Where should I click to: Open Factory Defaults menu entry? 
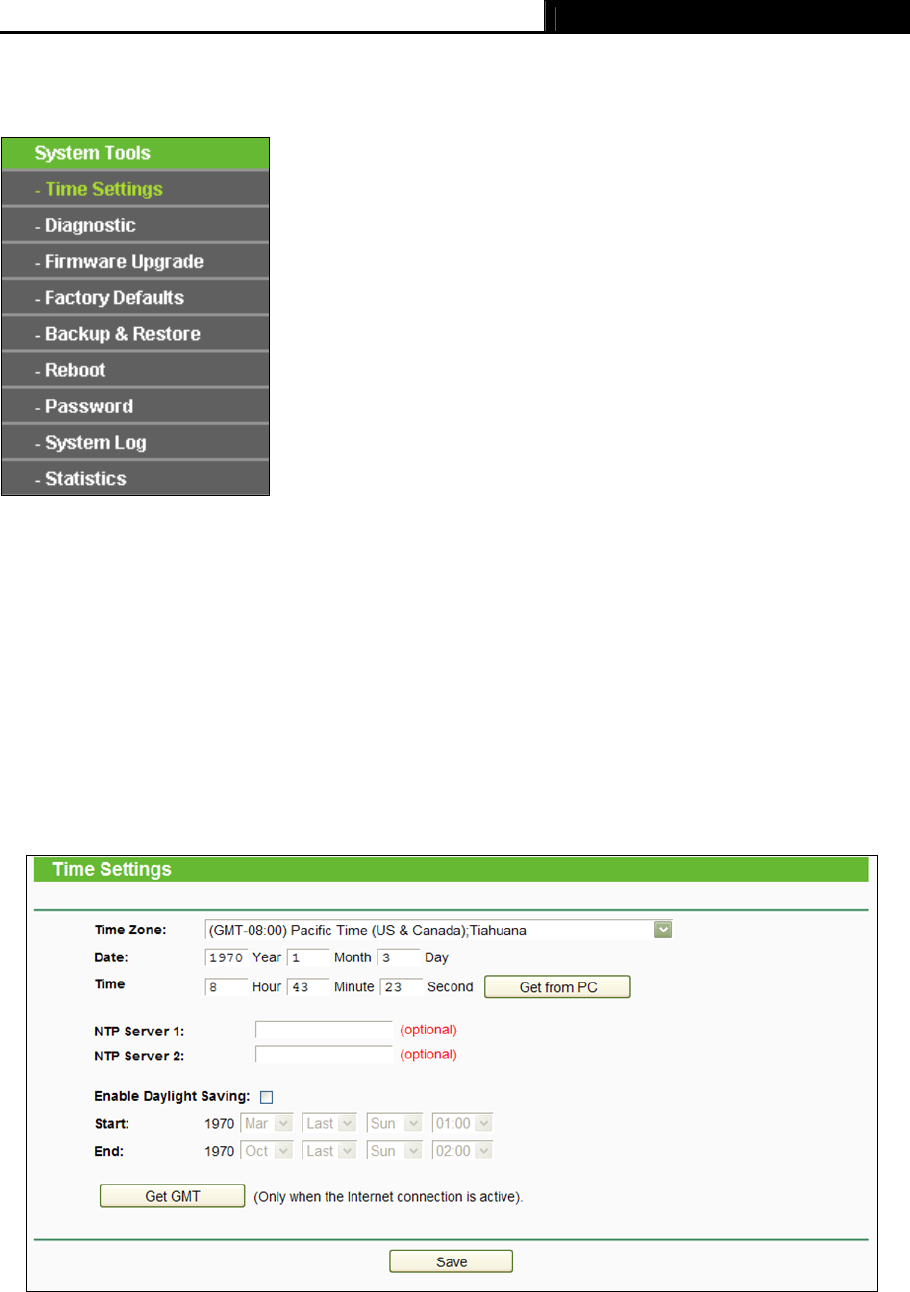(x=135, y=297)
